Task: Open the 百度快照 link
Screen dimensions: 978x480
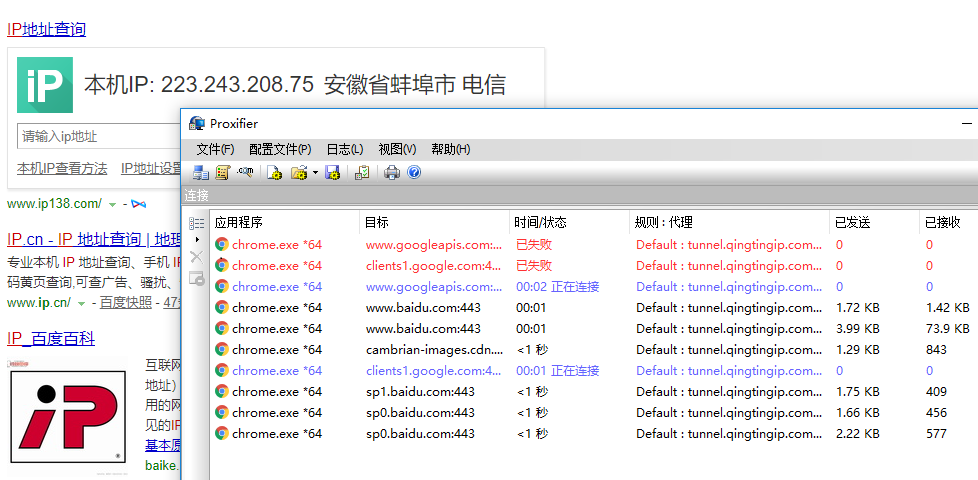Action: pos(125,303)
